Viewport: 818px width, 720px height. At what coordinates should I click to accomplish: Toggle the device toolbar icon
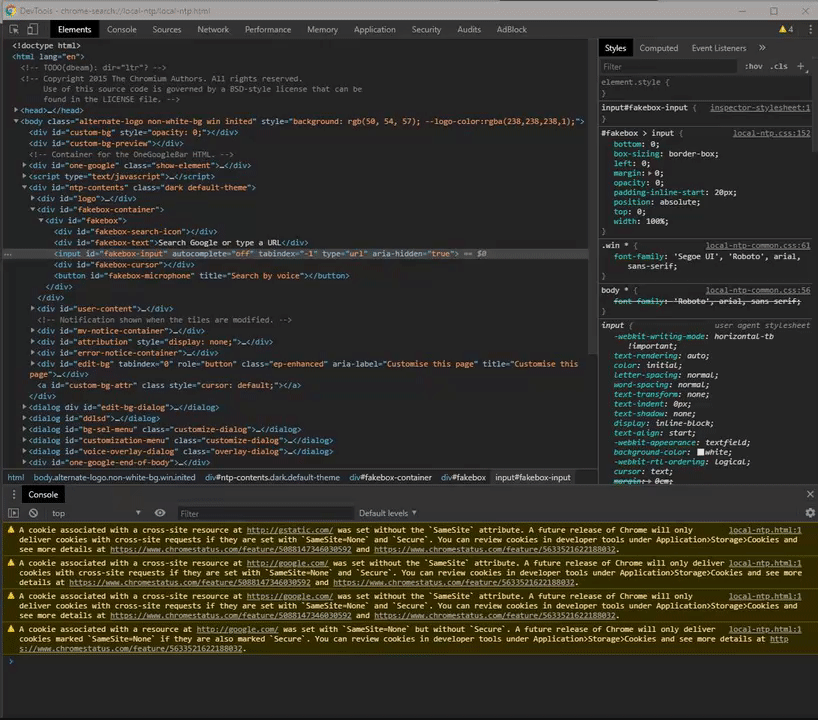tap(35, 30)
